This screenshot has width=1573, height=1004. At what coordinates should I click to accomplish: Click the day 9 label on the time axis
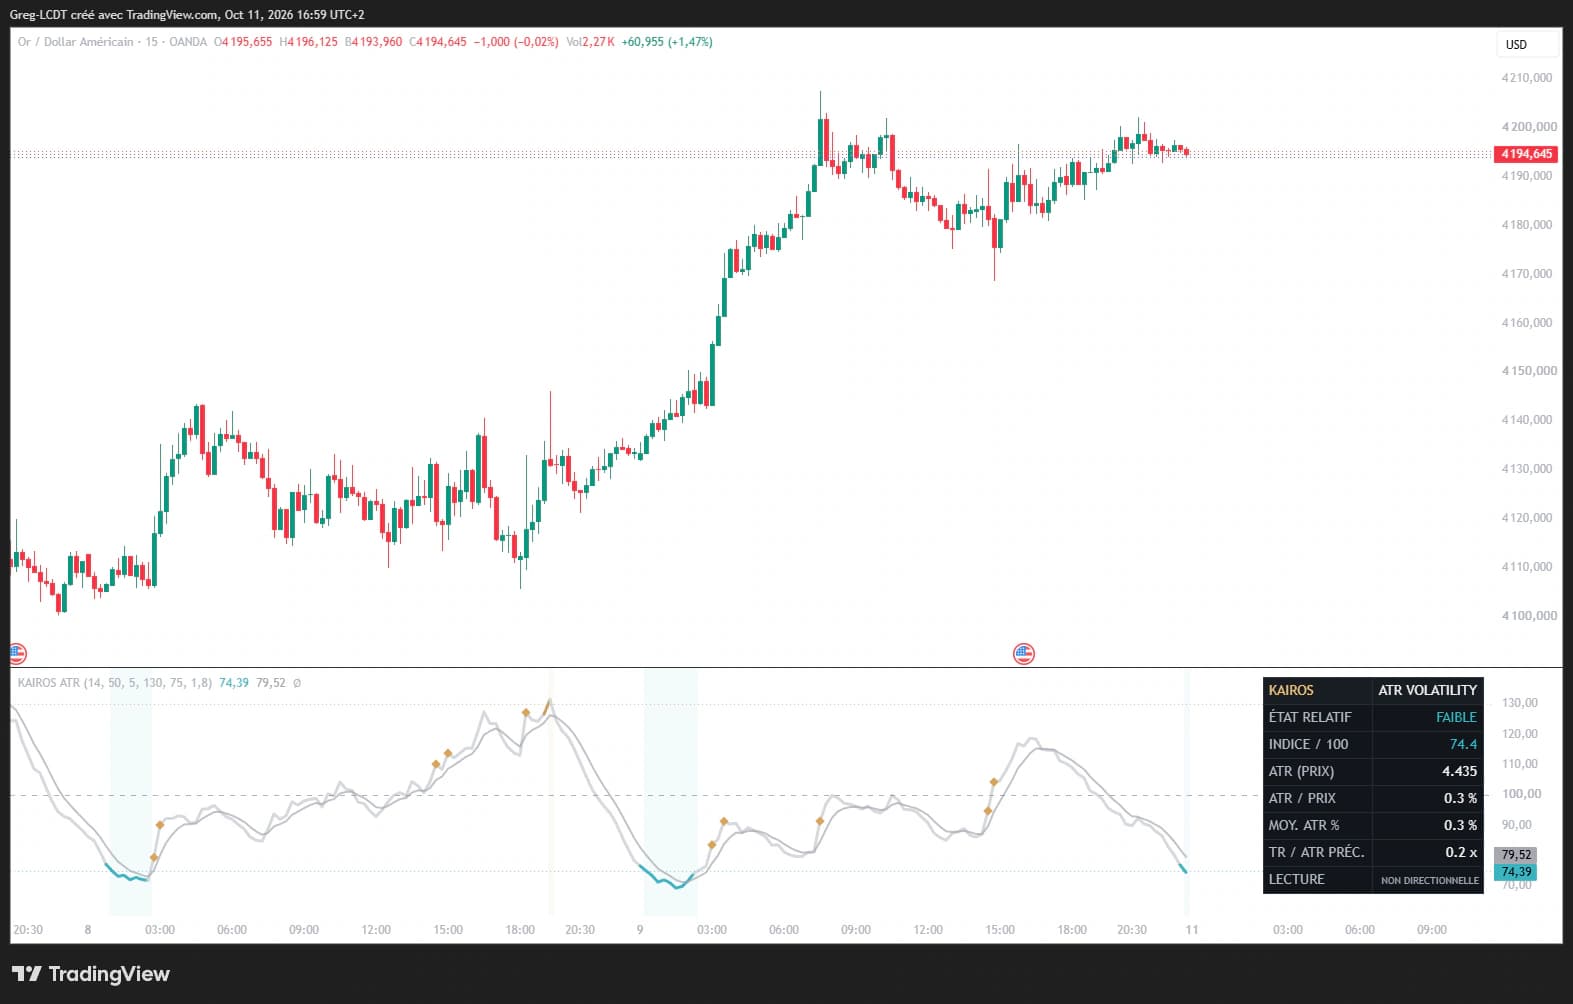coord(640,930)
